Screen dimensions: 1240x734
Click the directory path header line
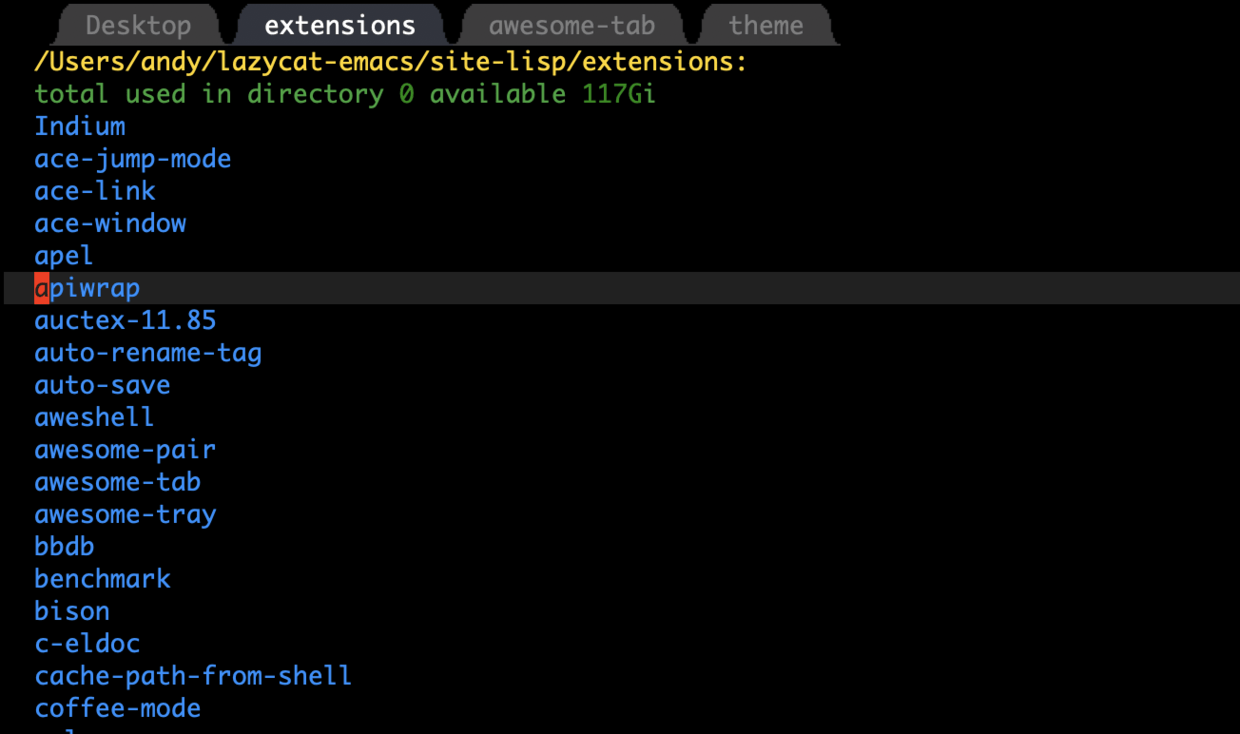tap(390, 62)
